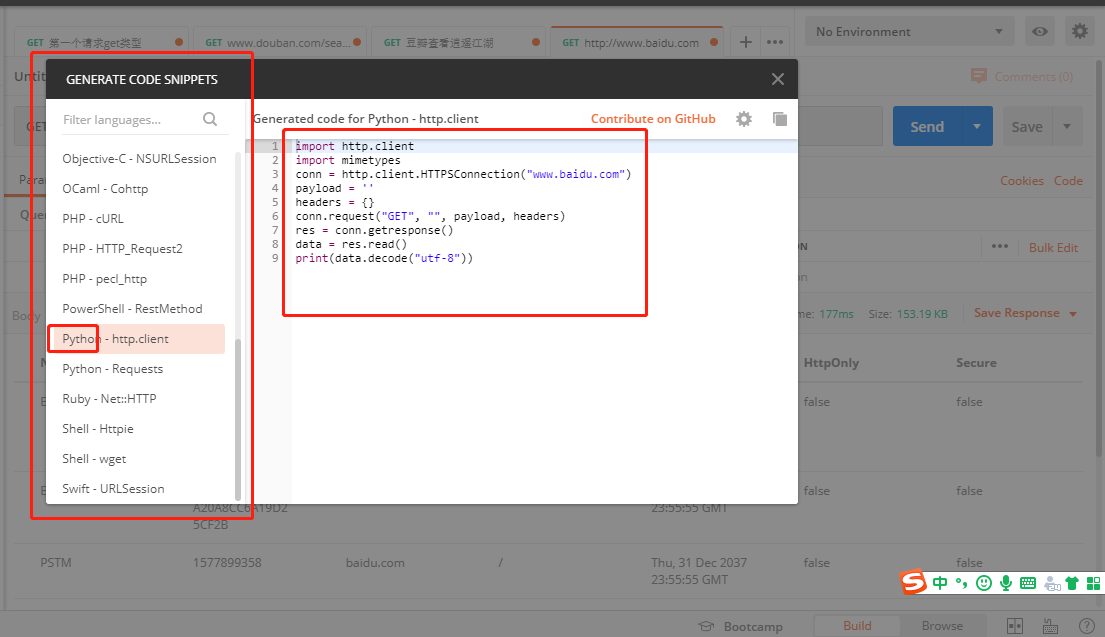Viewport: 1105px width, 637px height.
Task: Select PHP - pecl_http language
Action: pos(139,279)
